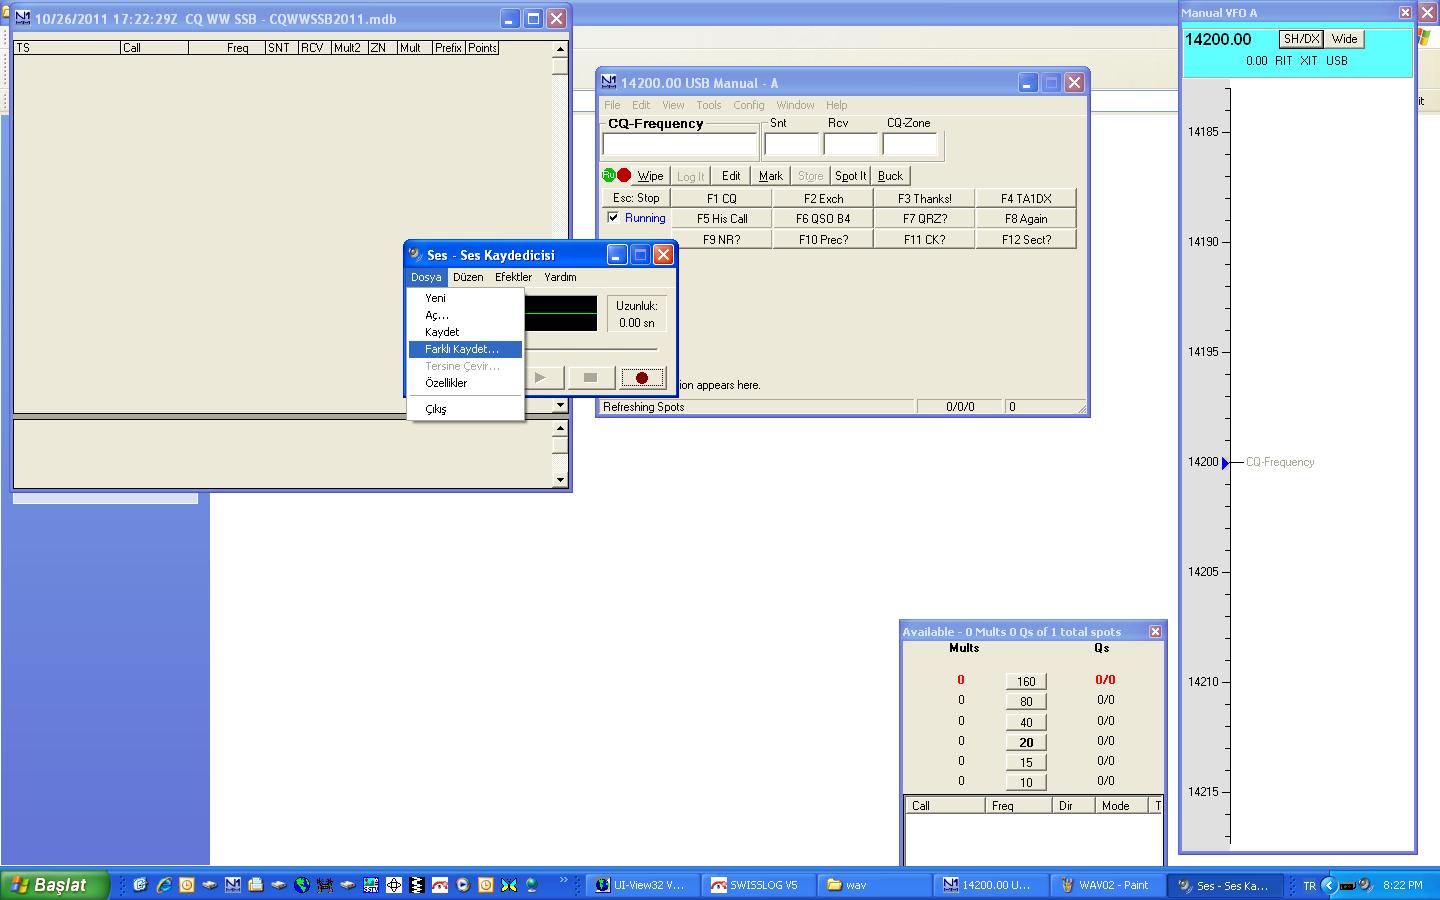This screenshot has height=900, width=1440.
Task: Click the SSTV icon in quick launch
Action: point(371,885)
